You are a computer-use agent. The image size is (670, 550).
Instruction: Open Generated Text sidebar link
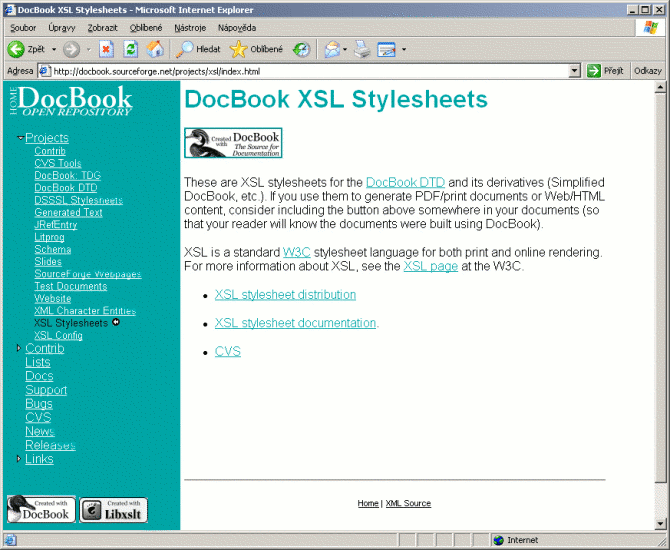click(68, 212)
